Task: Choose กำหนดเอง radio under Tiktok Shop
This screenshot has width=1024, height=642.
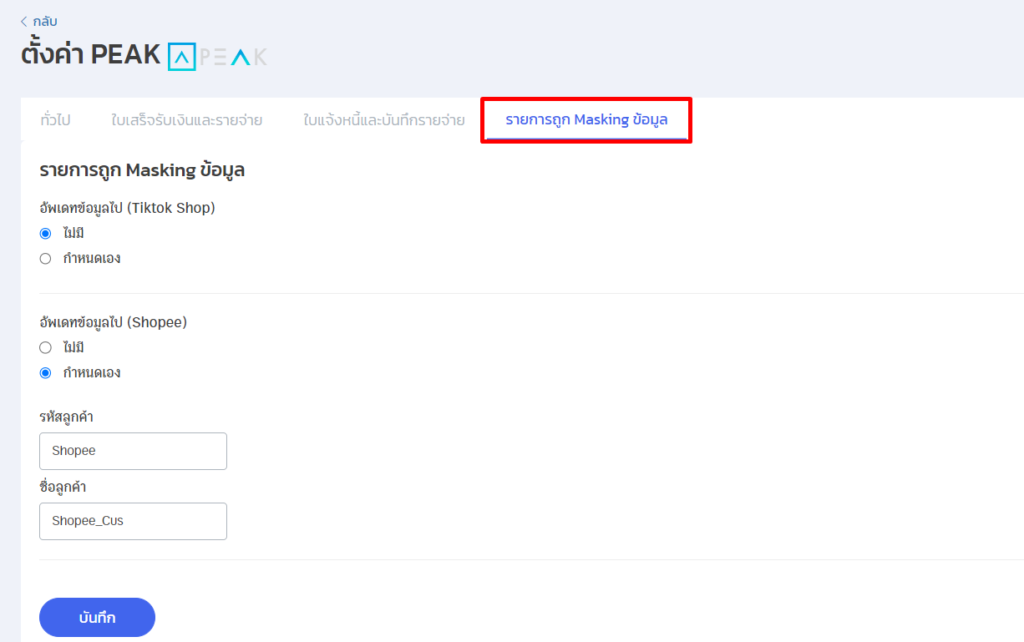Action: click(x=45, y=258)
